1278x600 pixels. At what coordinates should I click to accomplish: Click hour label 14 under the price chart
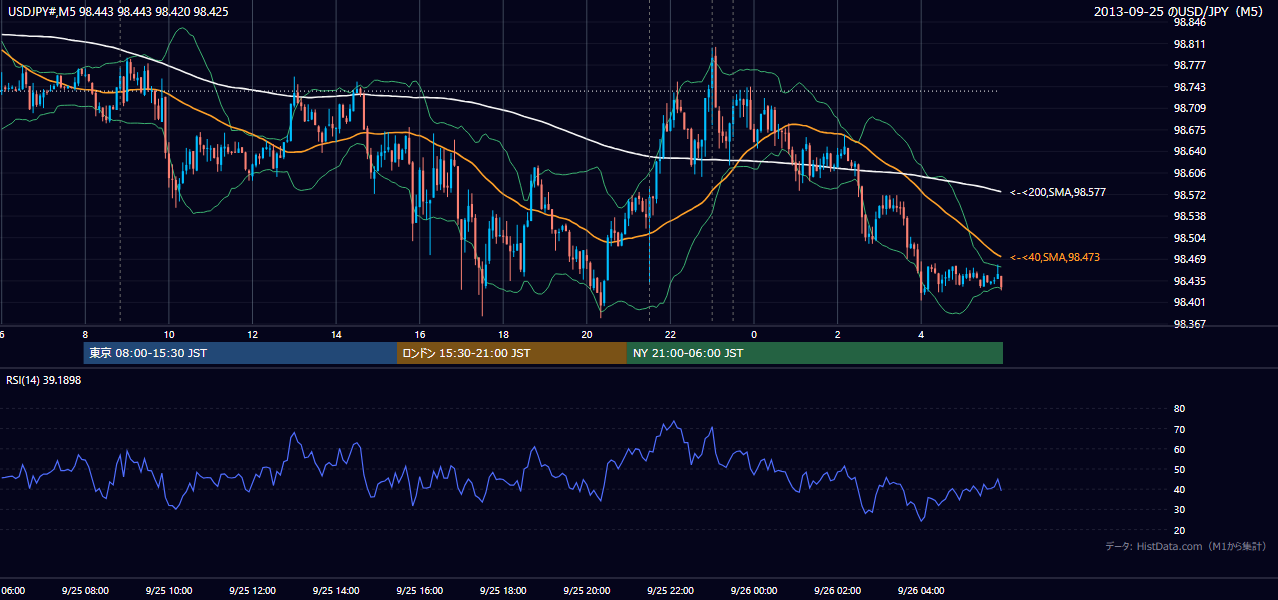[x=336, y=334]
